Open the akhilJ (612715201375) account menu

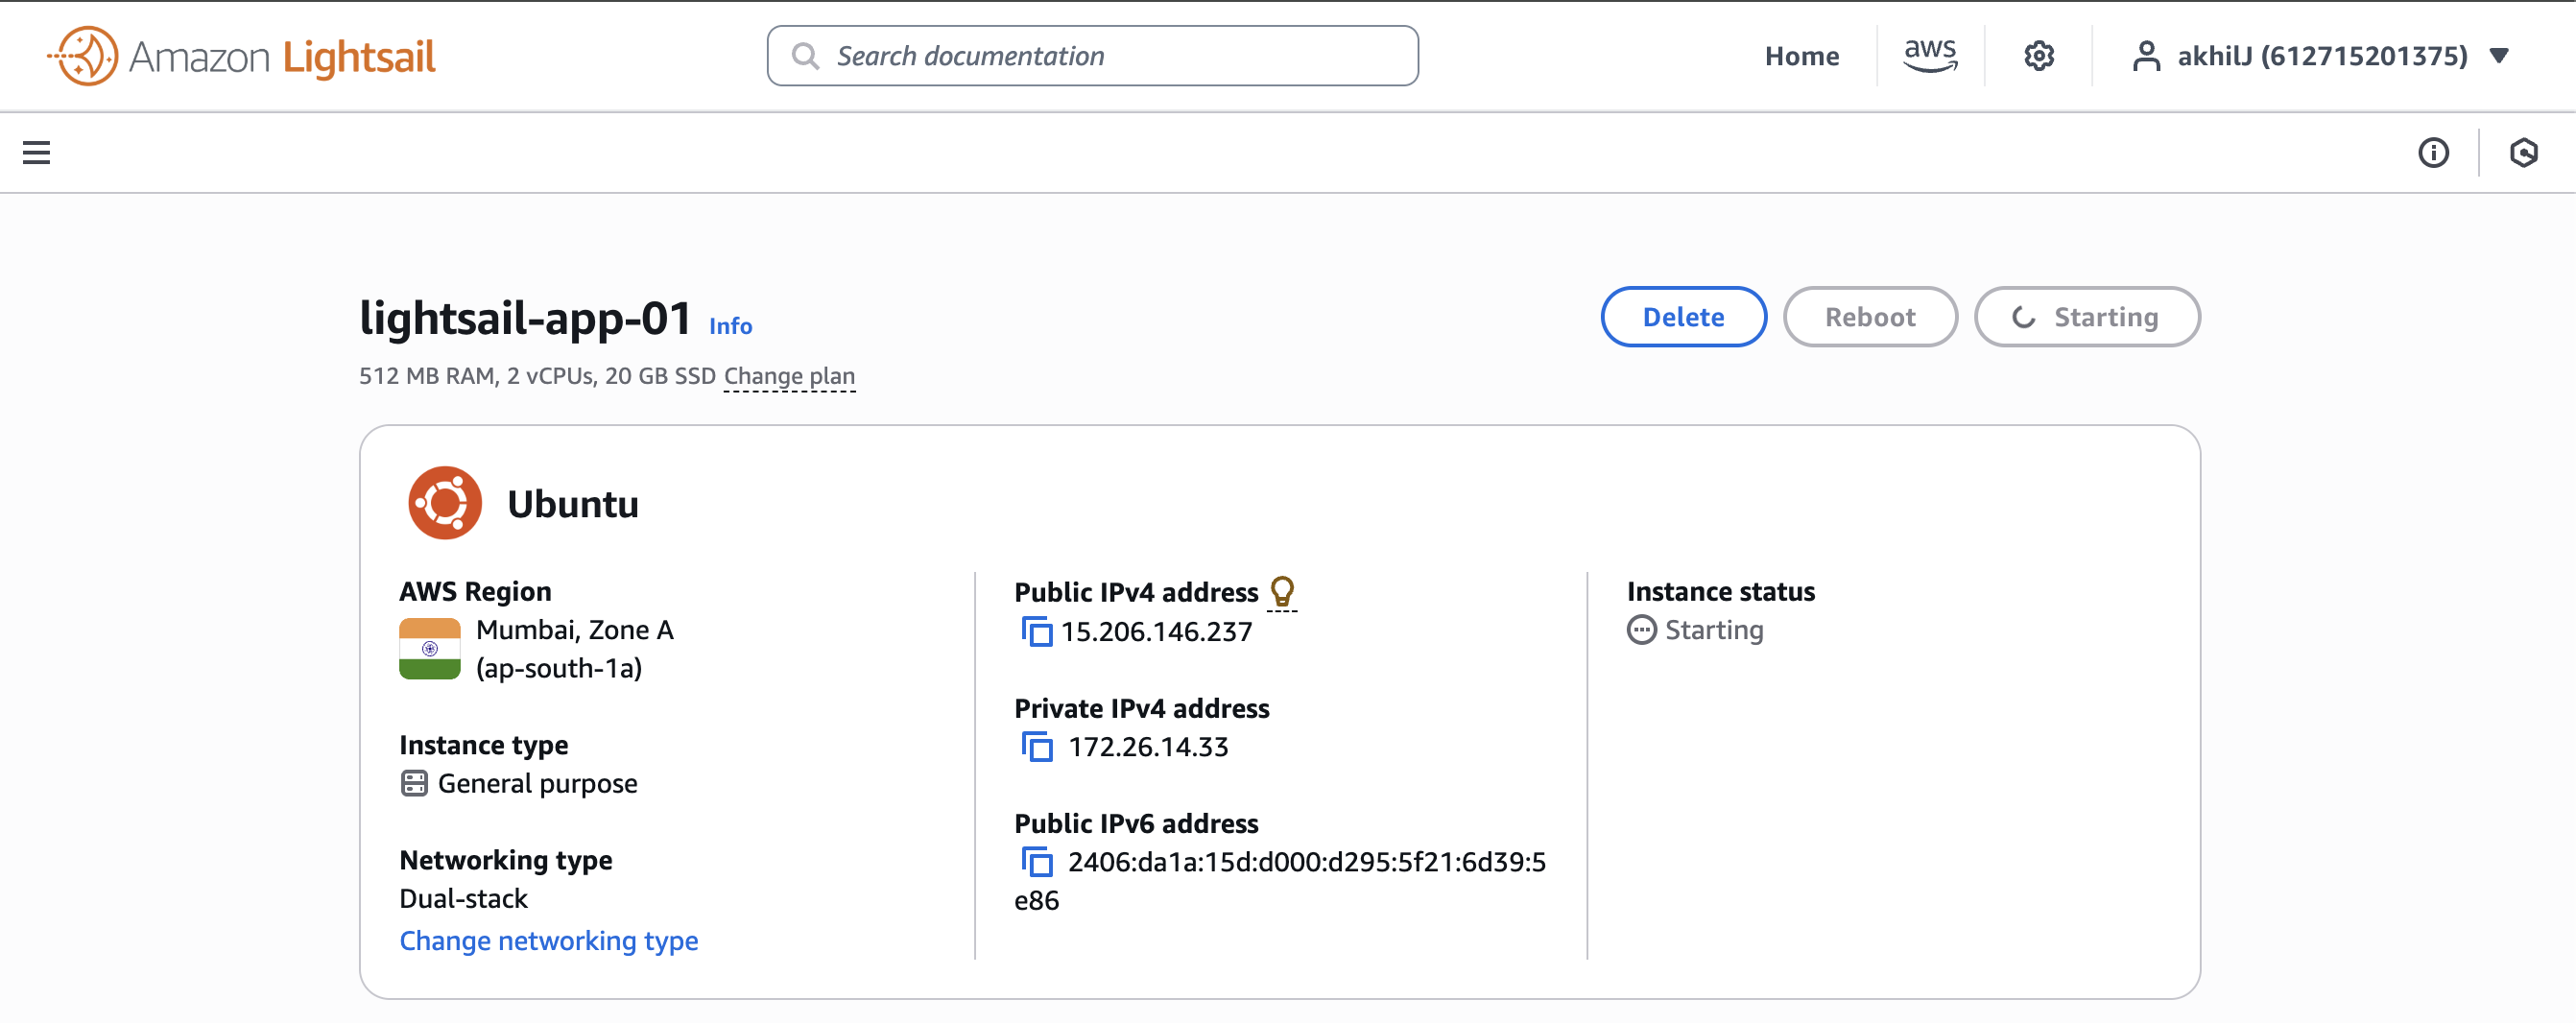click(2320, 56)
